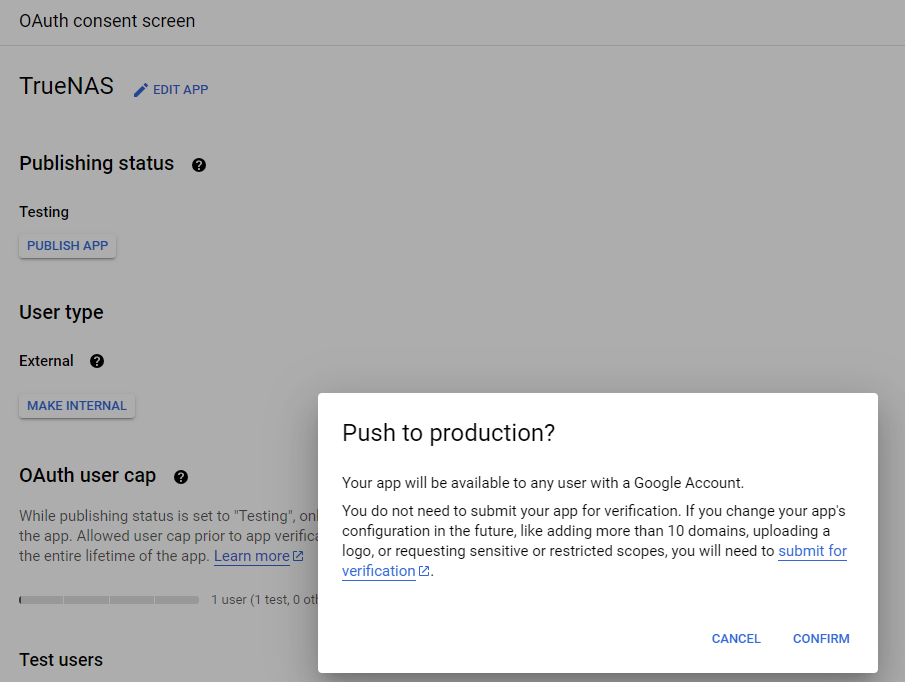Click the MAKE INTERNAL button
Screen dimensions: 905x682
click(77, 406)
